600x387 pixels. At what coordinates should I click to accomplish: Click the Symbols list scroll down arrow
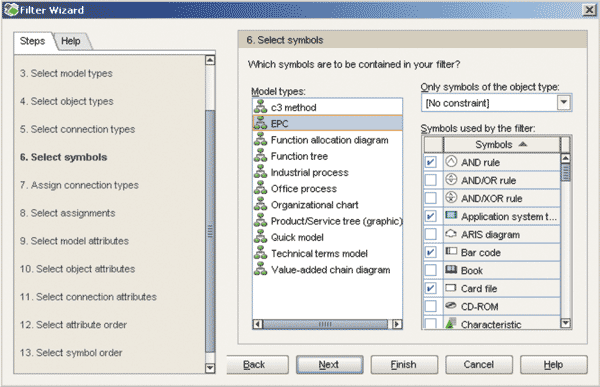coord(565,323)
